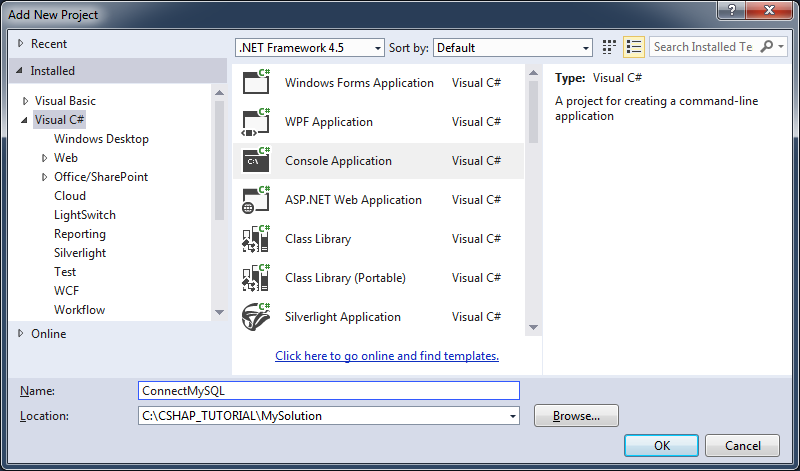This screenshot has height=471, width=800.
Task: Click the 'WPF Application' template name
Action: (x=329, y=122)
